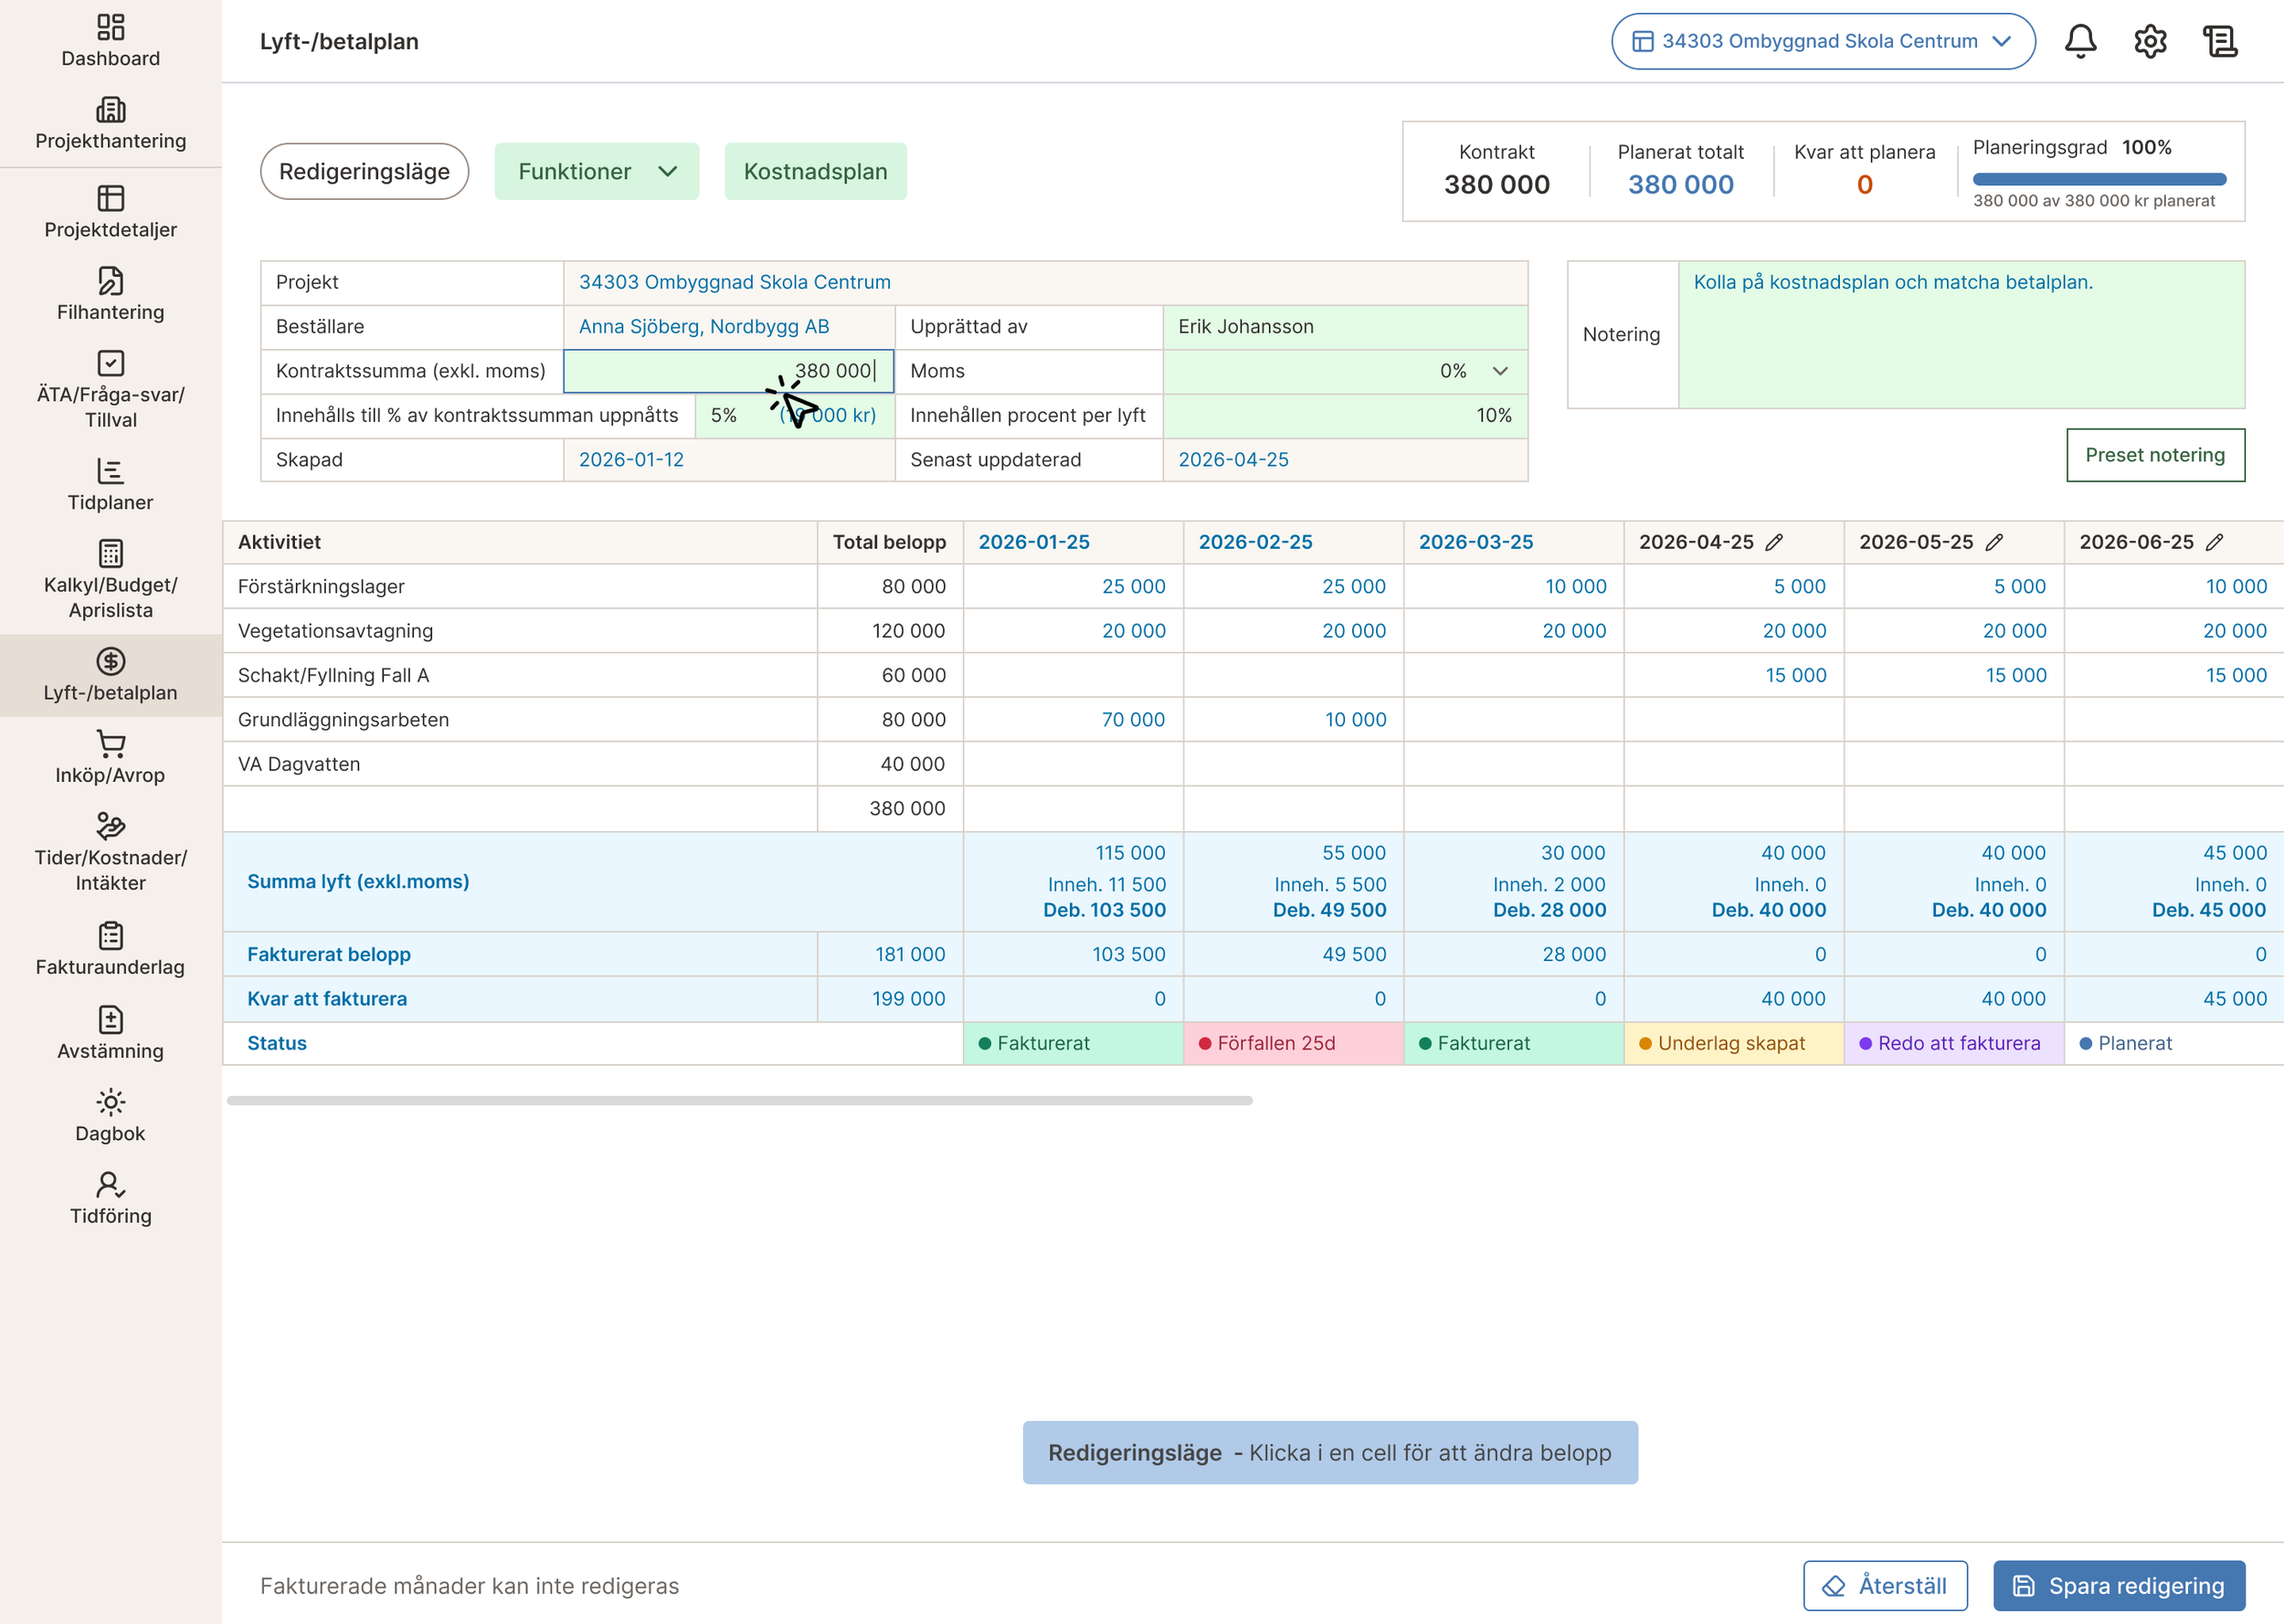2284x1624 pixels.
Task: Open Inköp/Avrop section
Action: (x=110, y=758)
